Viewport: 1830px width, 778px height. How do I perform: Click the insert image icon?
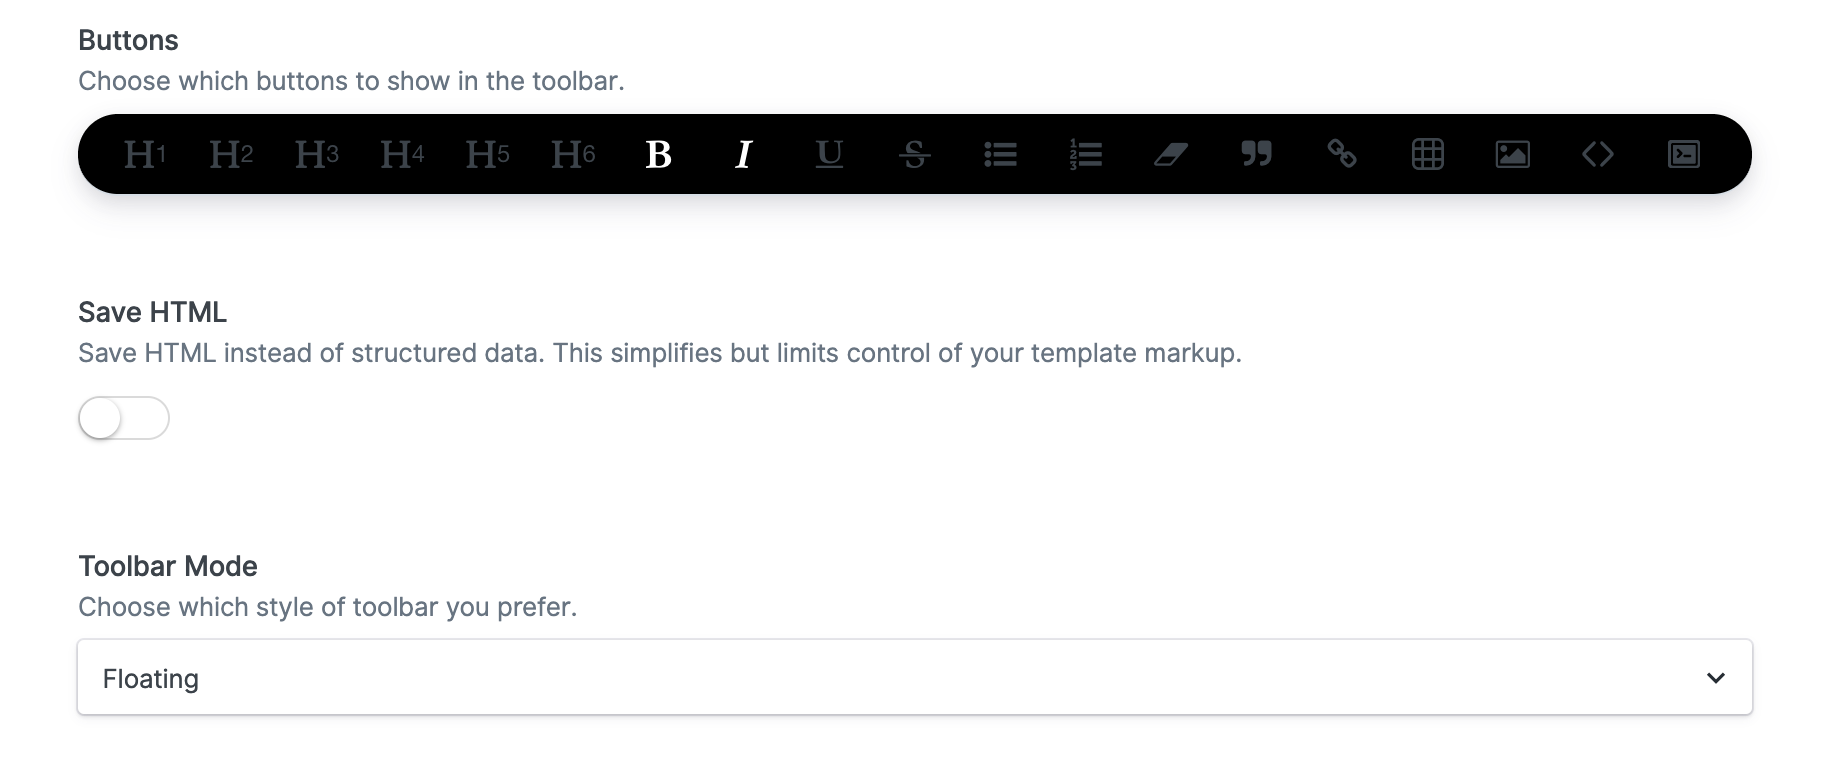click(x=1512, y=154)
